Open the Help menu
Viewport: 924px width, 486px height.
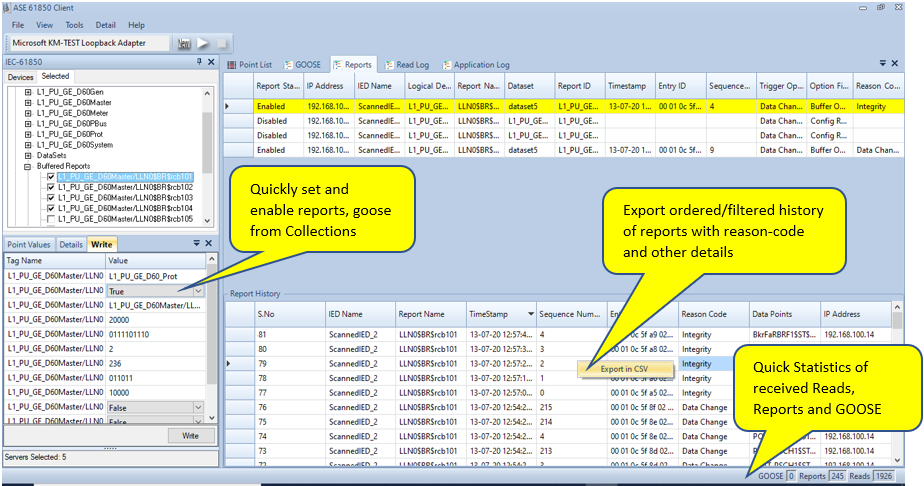click(137, 25)
